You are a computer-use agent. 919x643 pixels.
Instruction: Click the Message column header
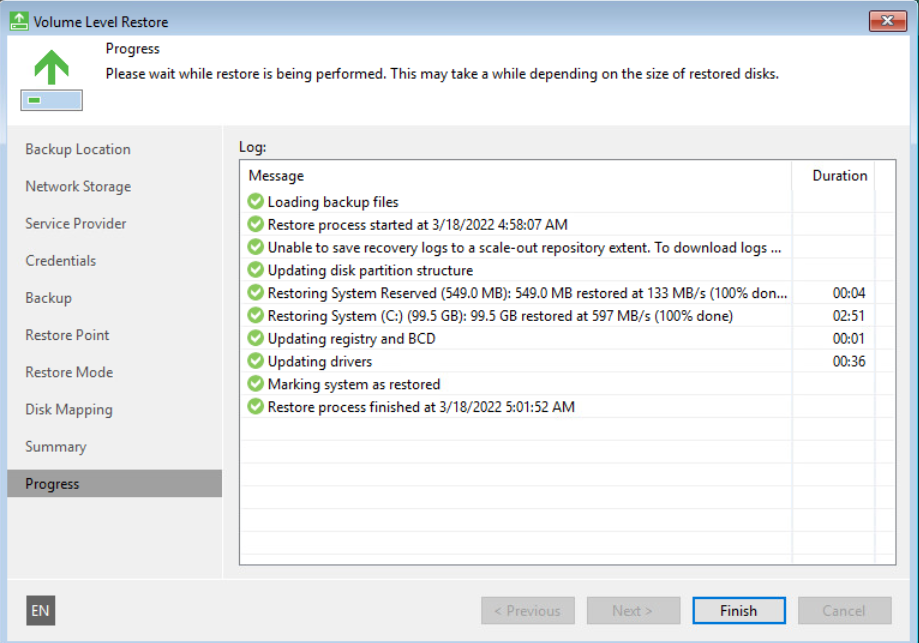(276, 176)
